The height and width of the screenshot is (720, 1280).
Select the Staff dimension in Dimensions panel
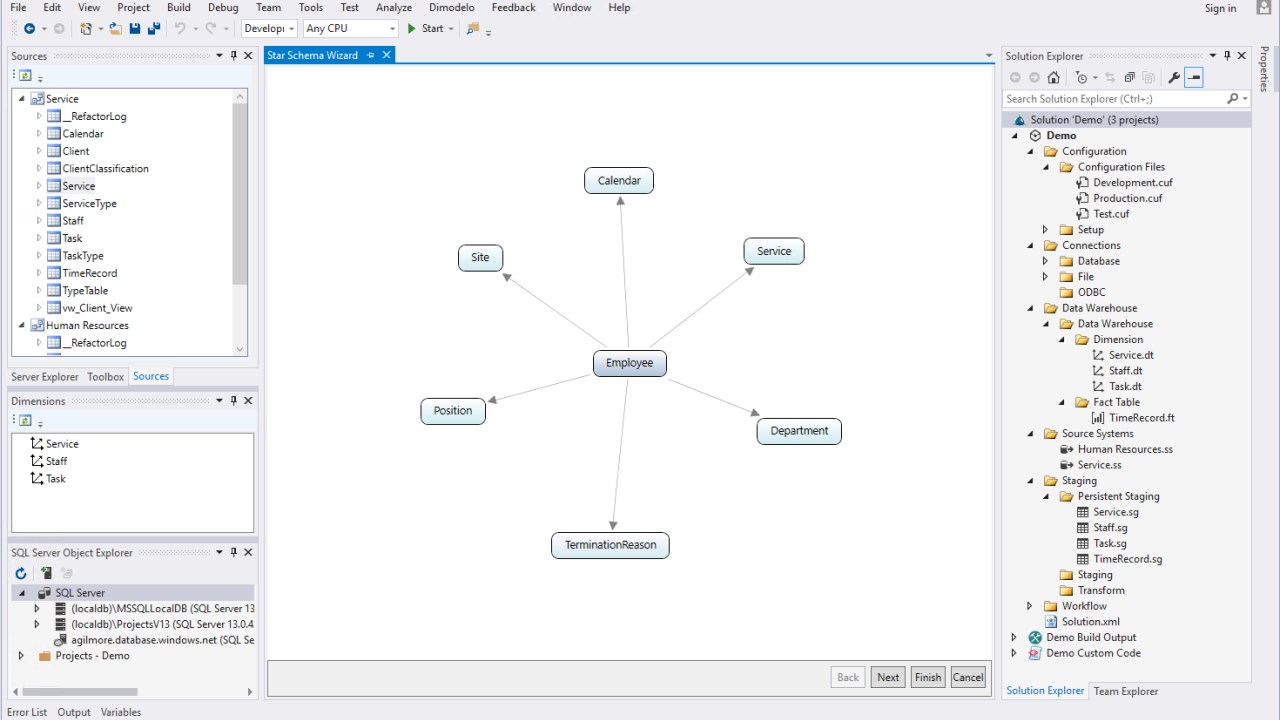56,461
